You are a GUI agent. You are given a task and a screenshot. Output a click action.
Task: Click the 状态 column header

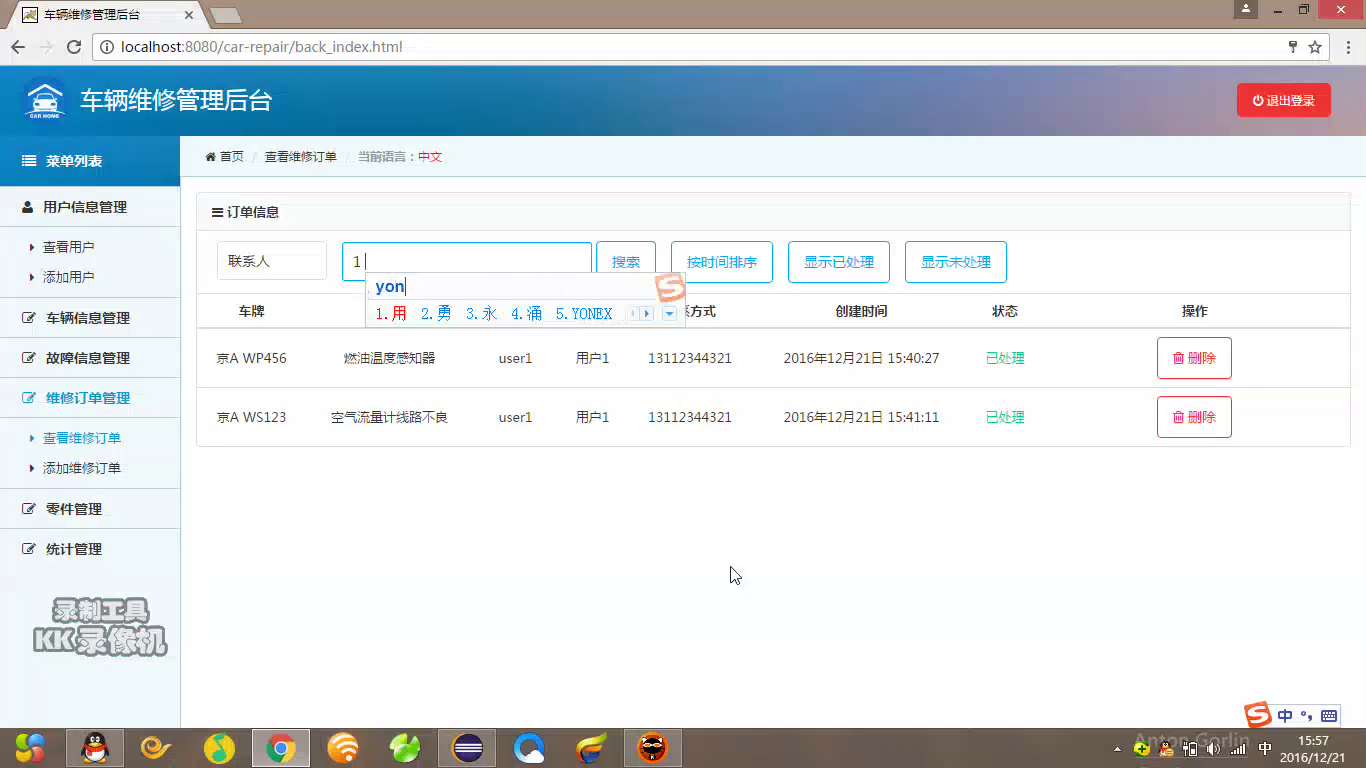point(1005,311)
